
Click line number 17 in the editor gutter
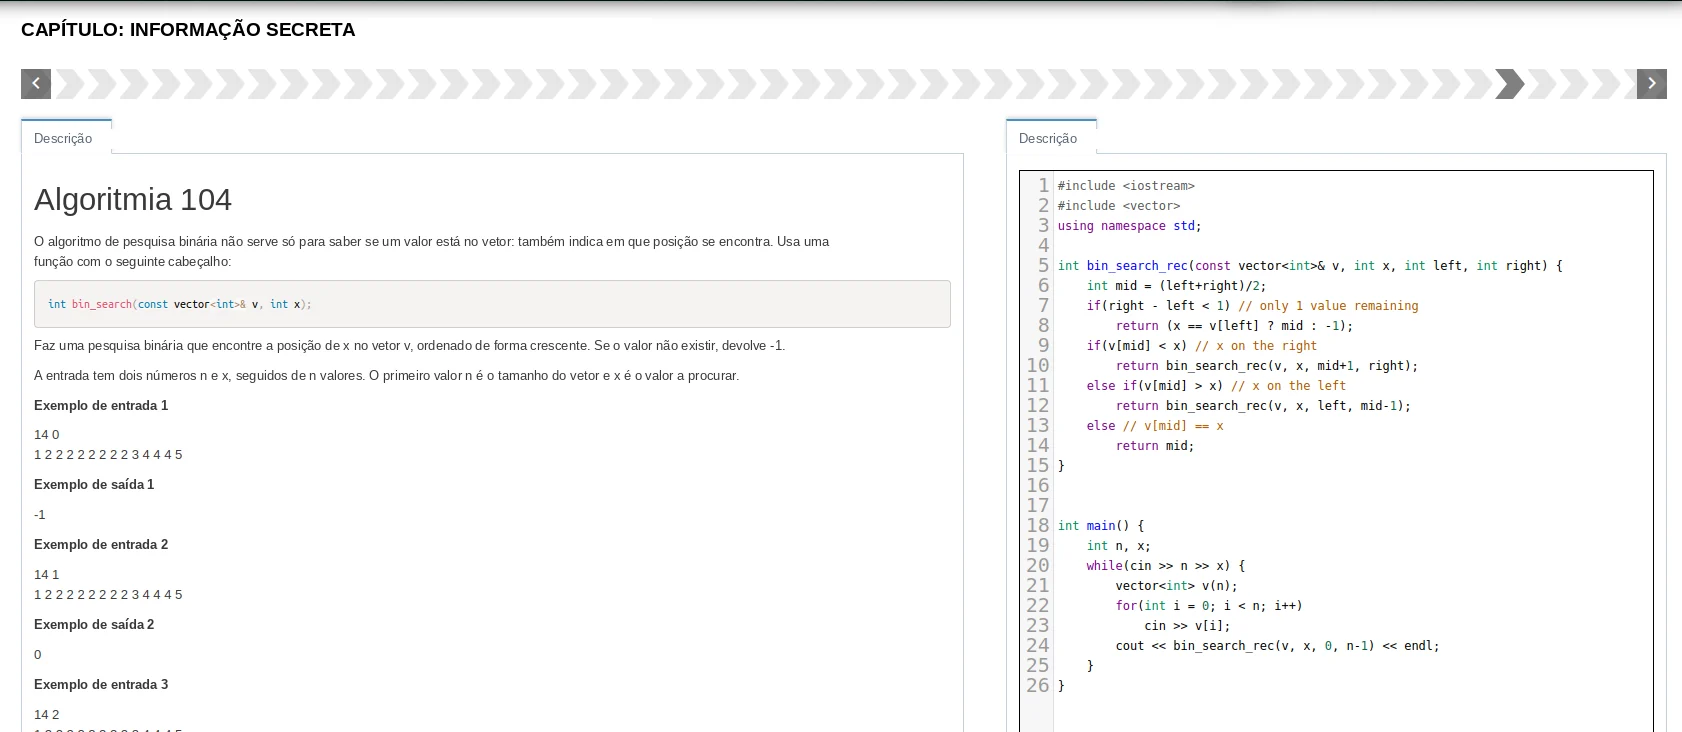[1038, 506]
